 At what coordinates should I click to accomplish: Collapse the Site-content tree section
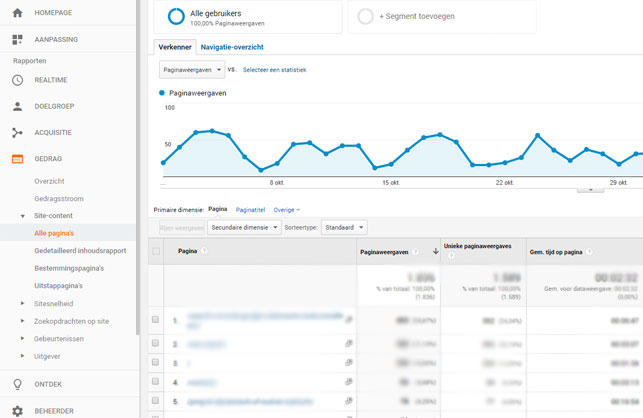point(23,216)
